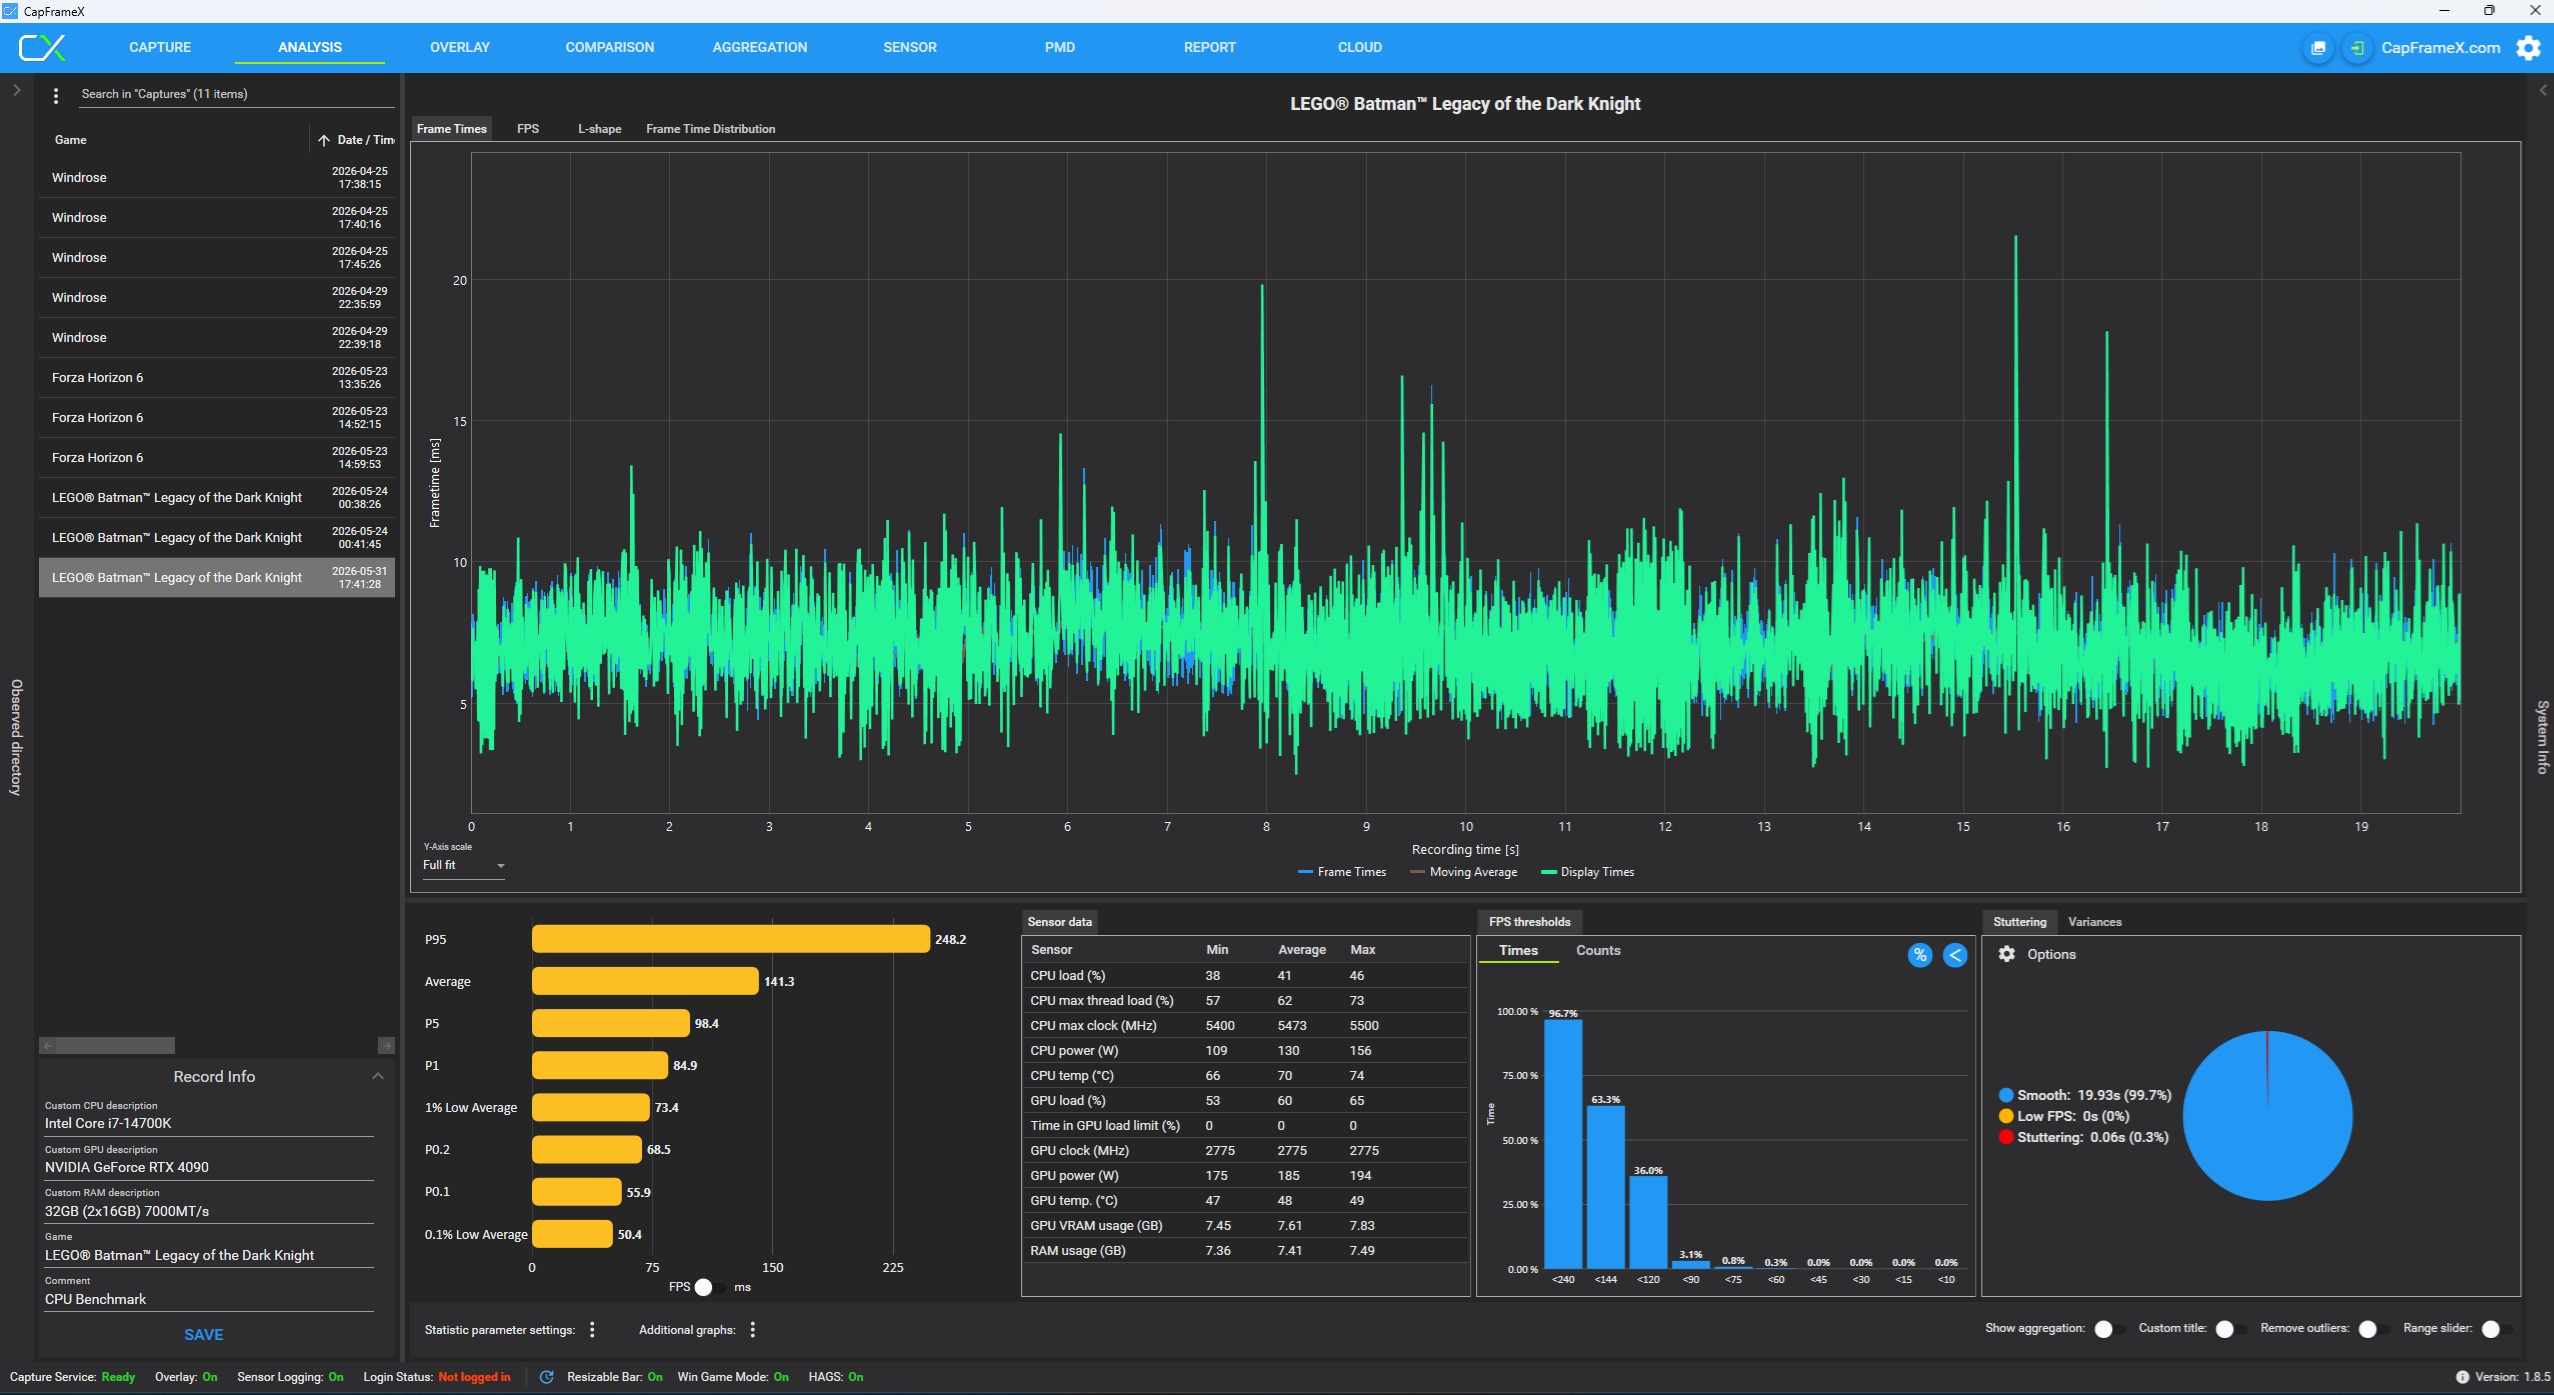Switch to the SENSOR tab
Screen dimensions: 2554x1395
910,47
